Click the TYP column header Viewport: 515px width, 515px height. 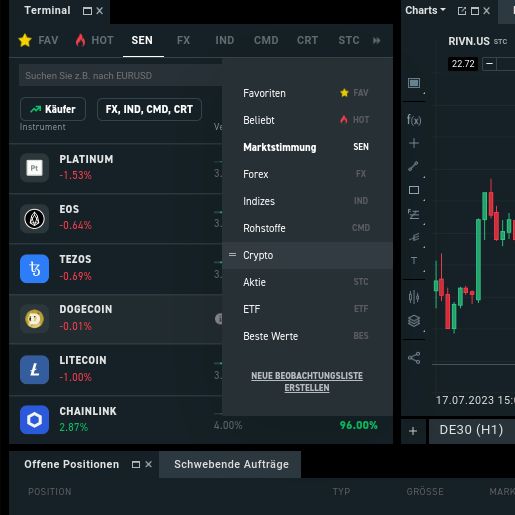(341, 492)
